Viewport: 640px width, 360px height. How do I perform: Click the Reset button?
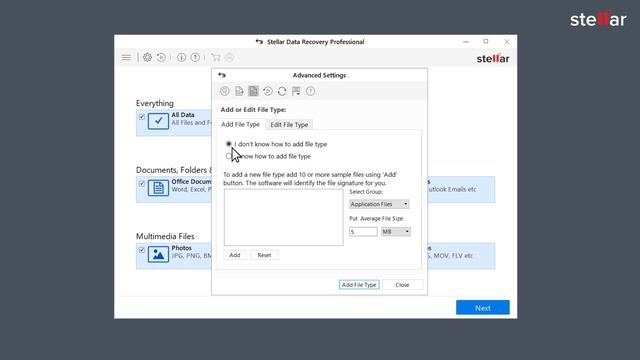(264, 255)
